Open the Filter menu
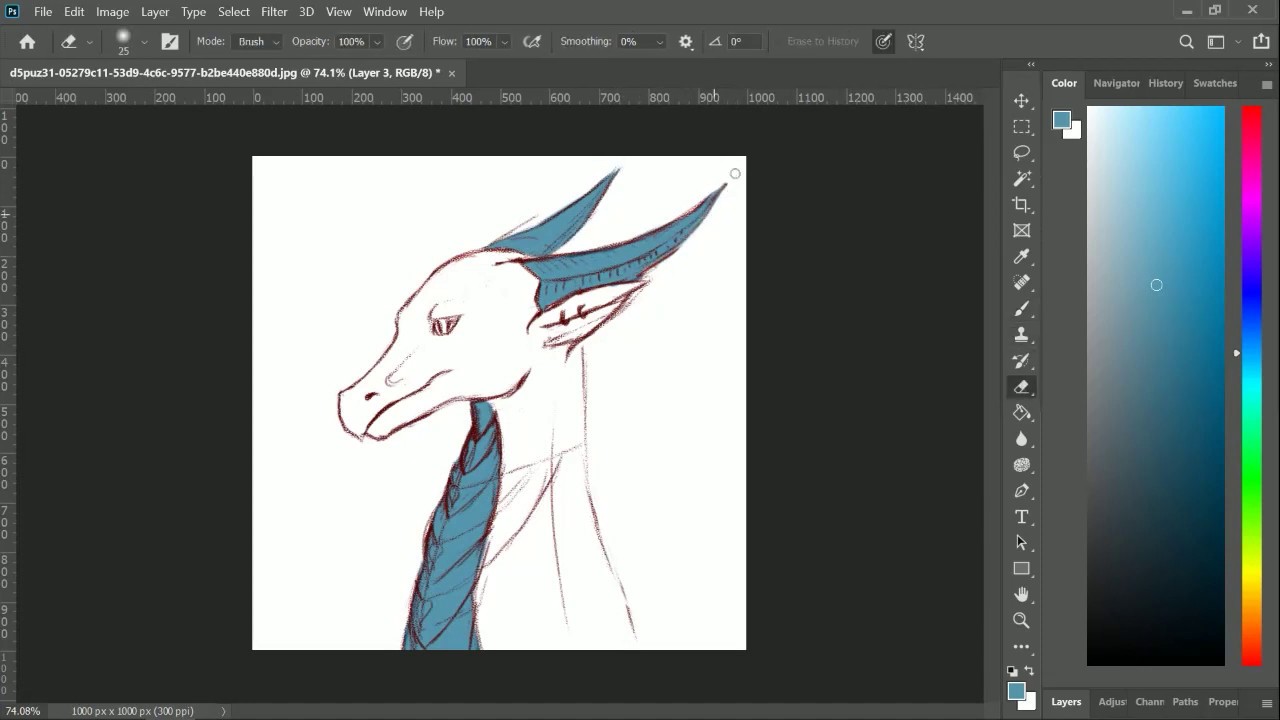Screen dimensions: 1280x720 (x=274, y=12)
